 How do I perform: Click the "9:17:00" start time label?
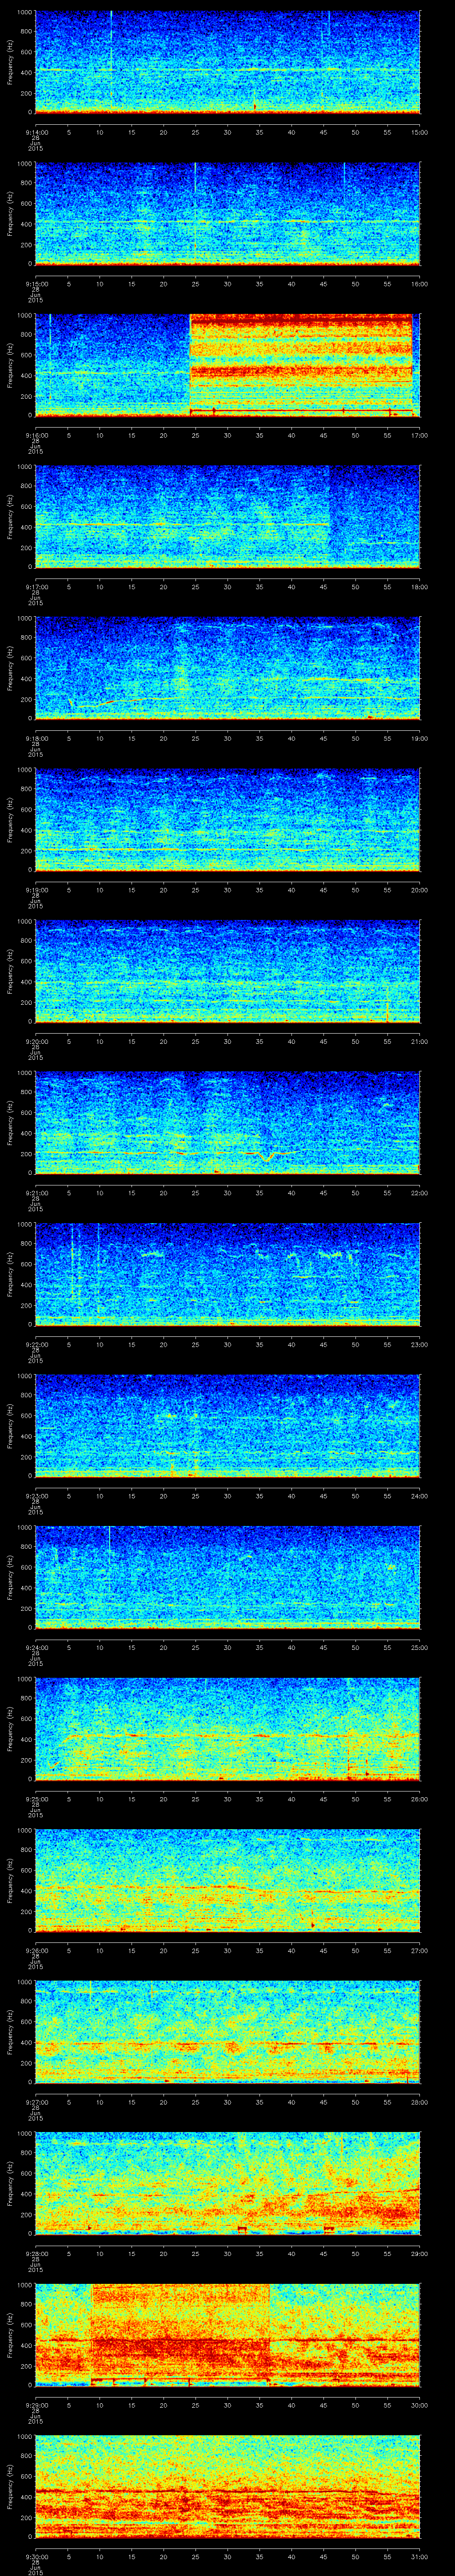[36, 587]
